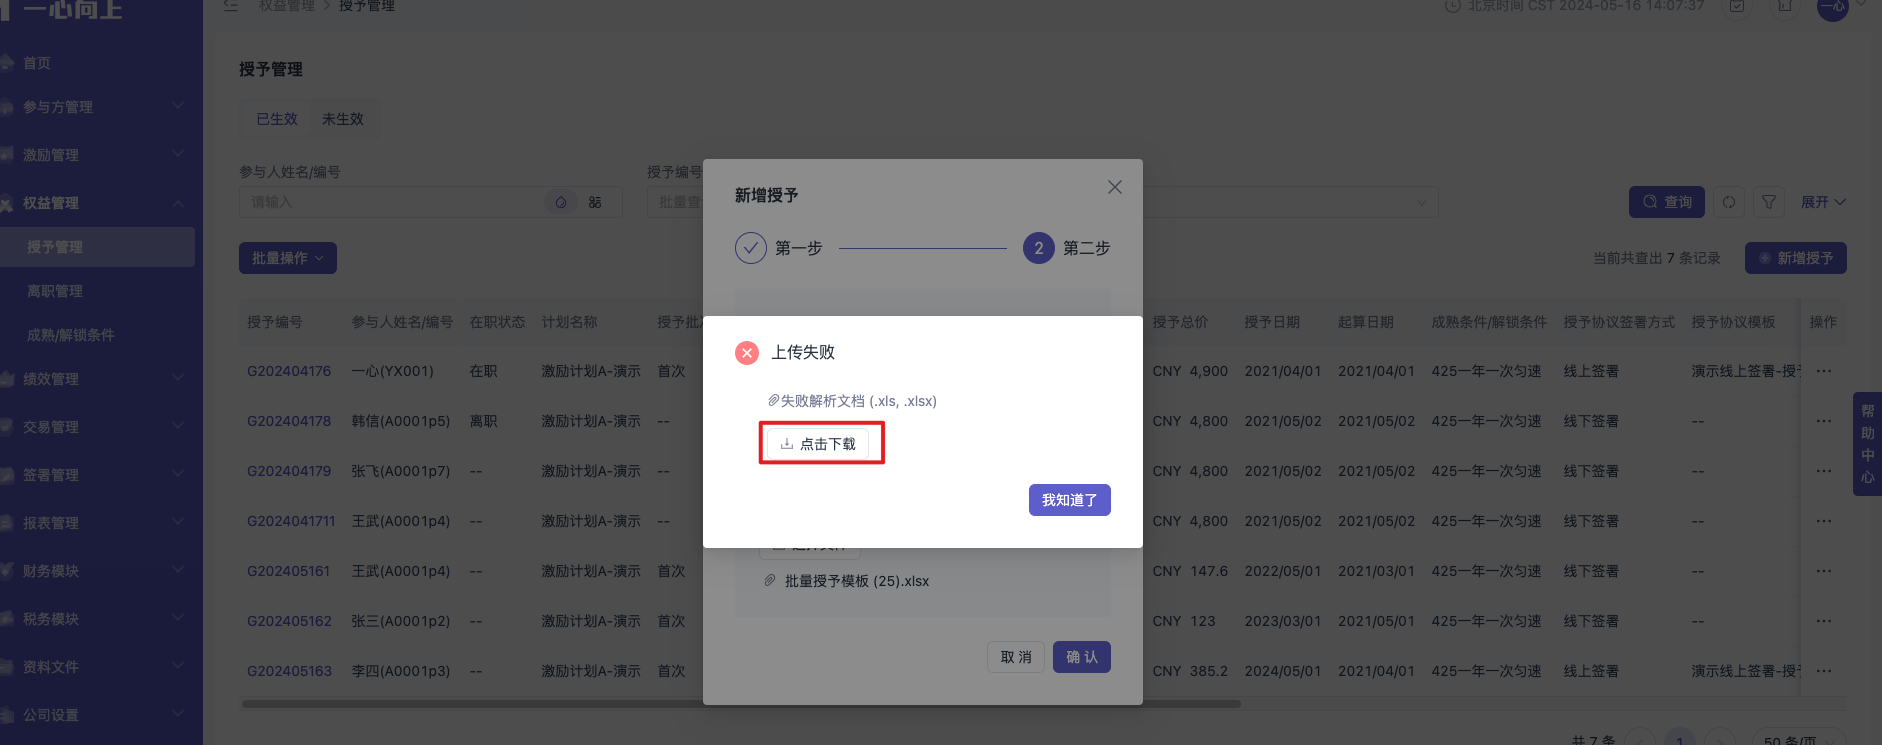Click the batch query icon in name field

[x=595, y=202]
